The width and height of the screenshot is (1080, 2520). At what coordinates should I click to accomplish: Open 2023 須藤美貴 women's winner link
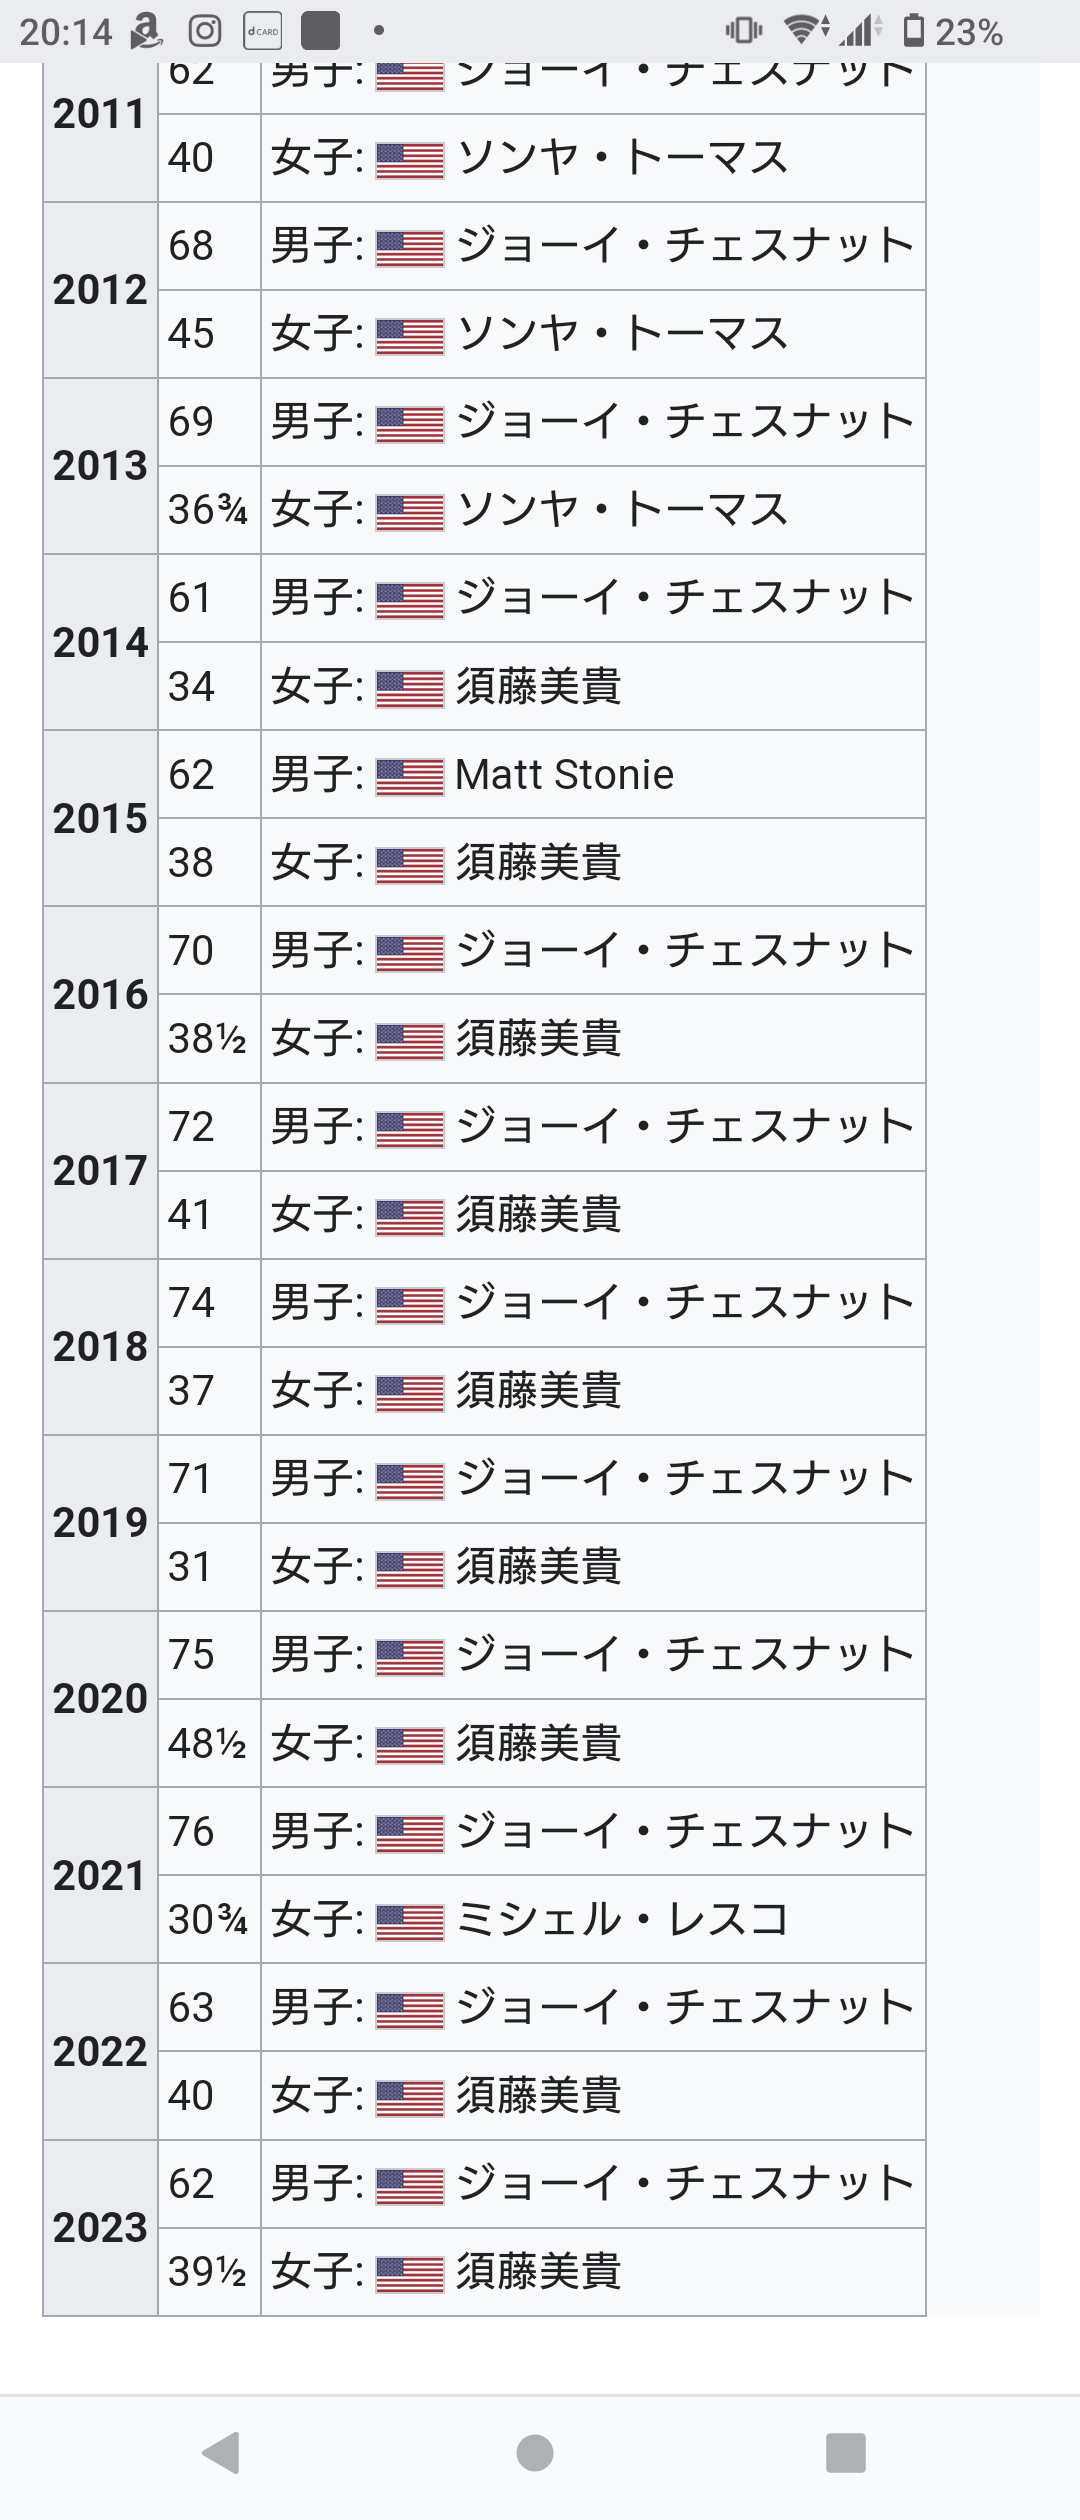[539, 2272]
